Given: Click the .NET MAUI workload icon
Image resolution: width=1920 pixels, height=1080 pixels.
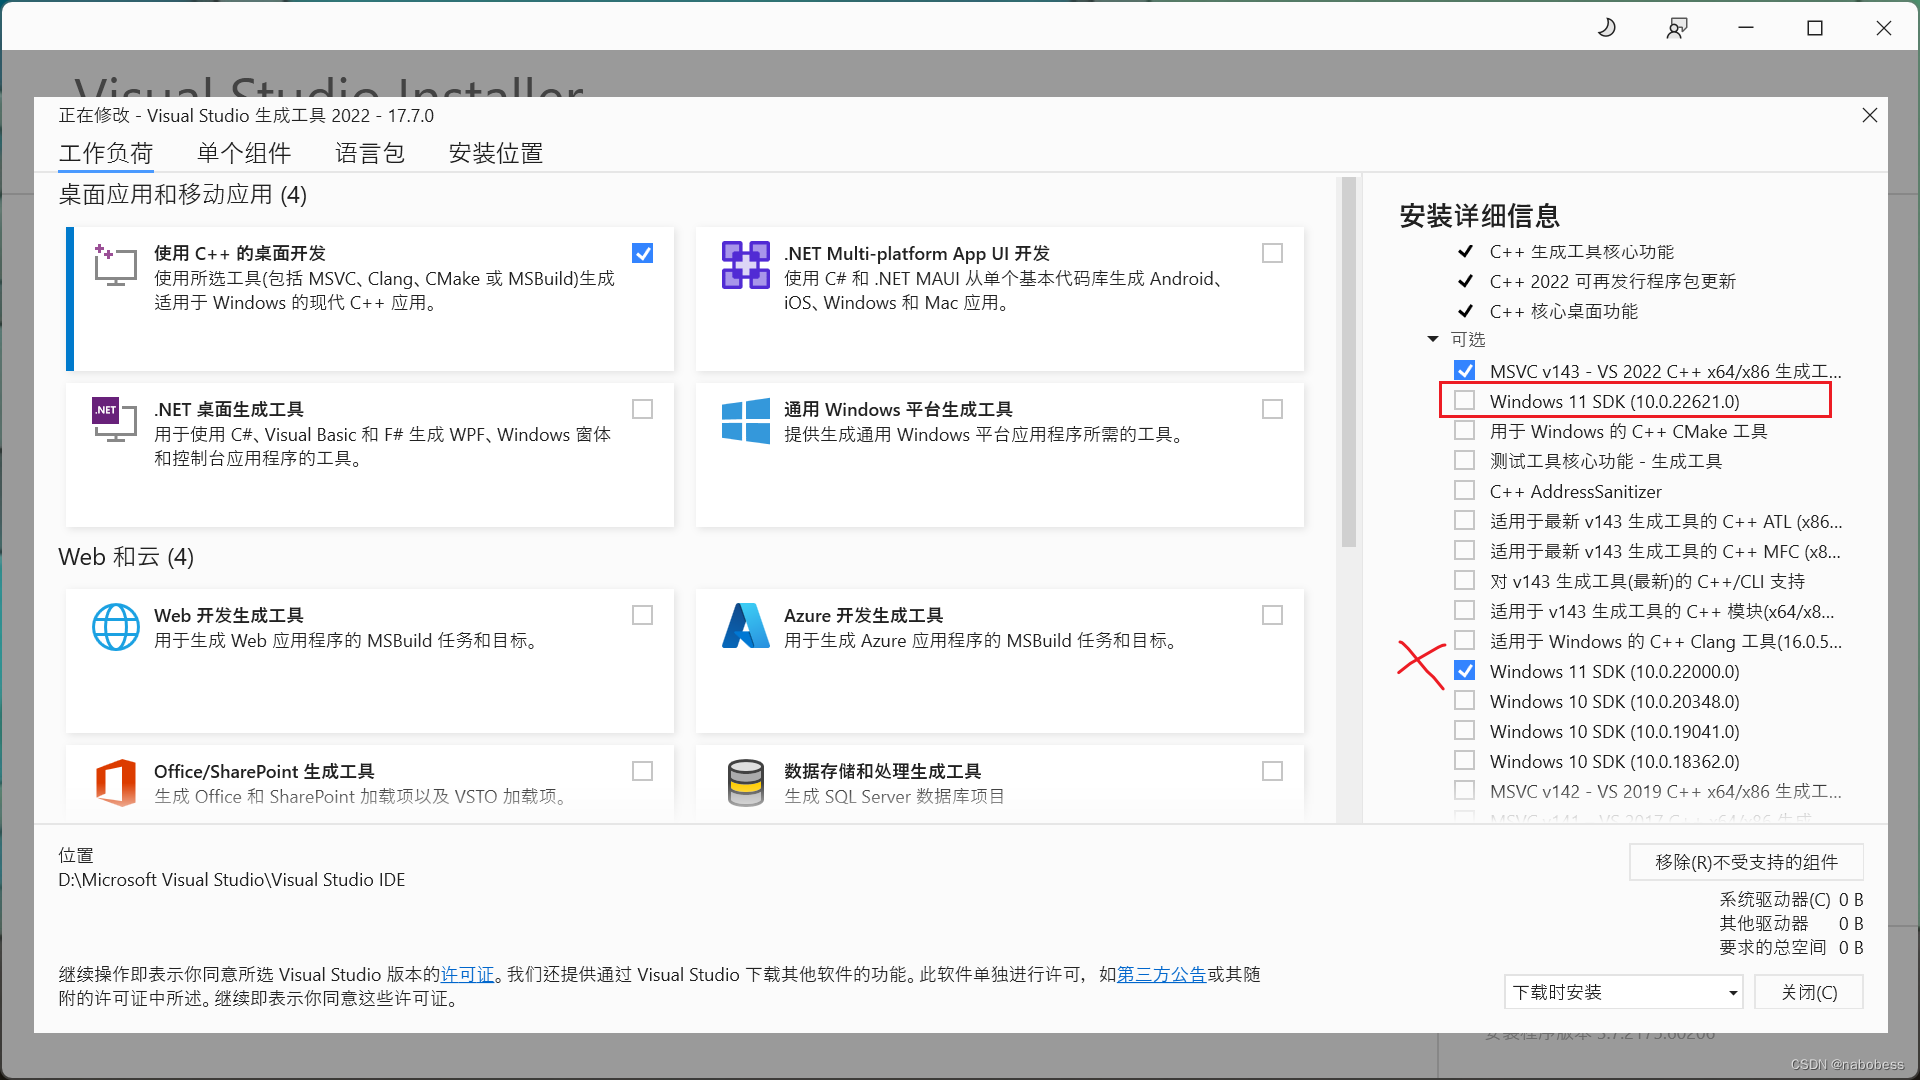Looking at the screenshot, I should [x=746, y=266].
